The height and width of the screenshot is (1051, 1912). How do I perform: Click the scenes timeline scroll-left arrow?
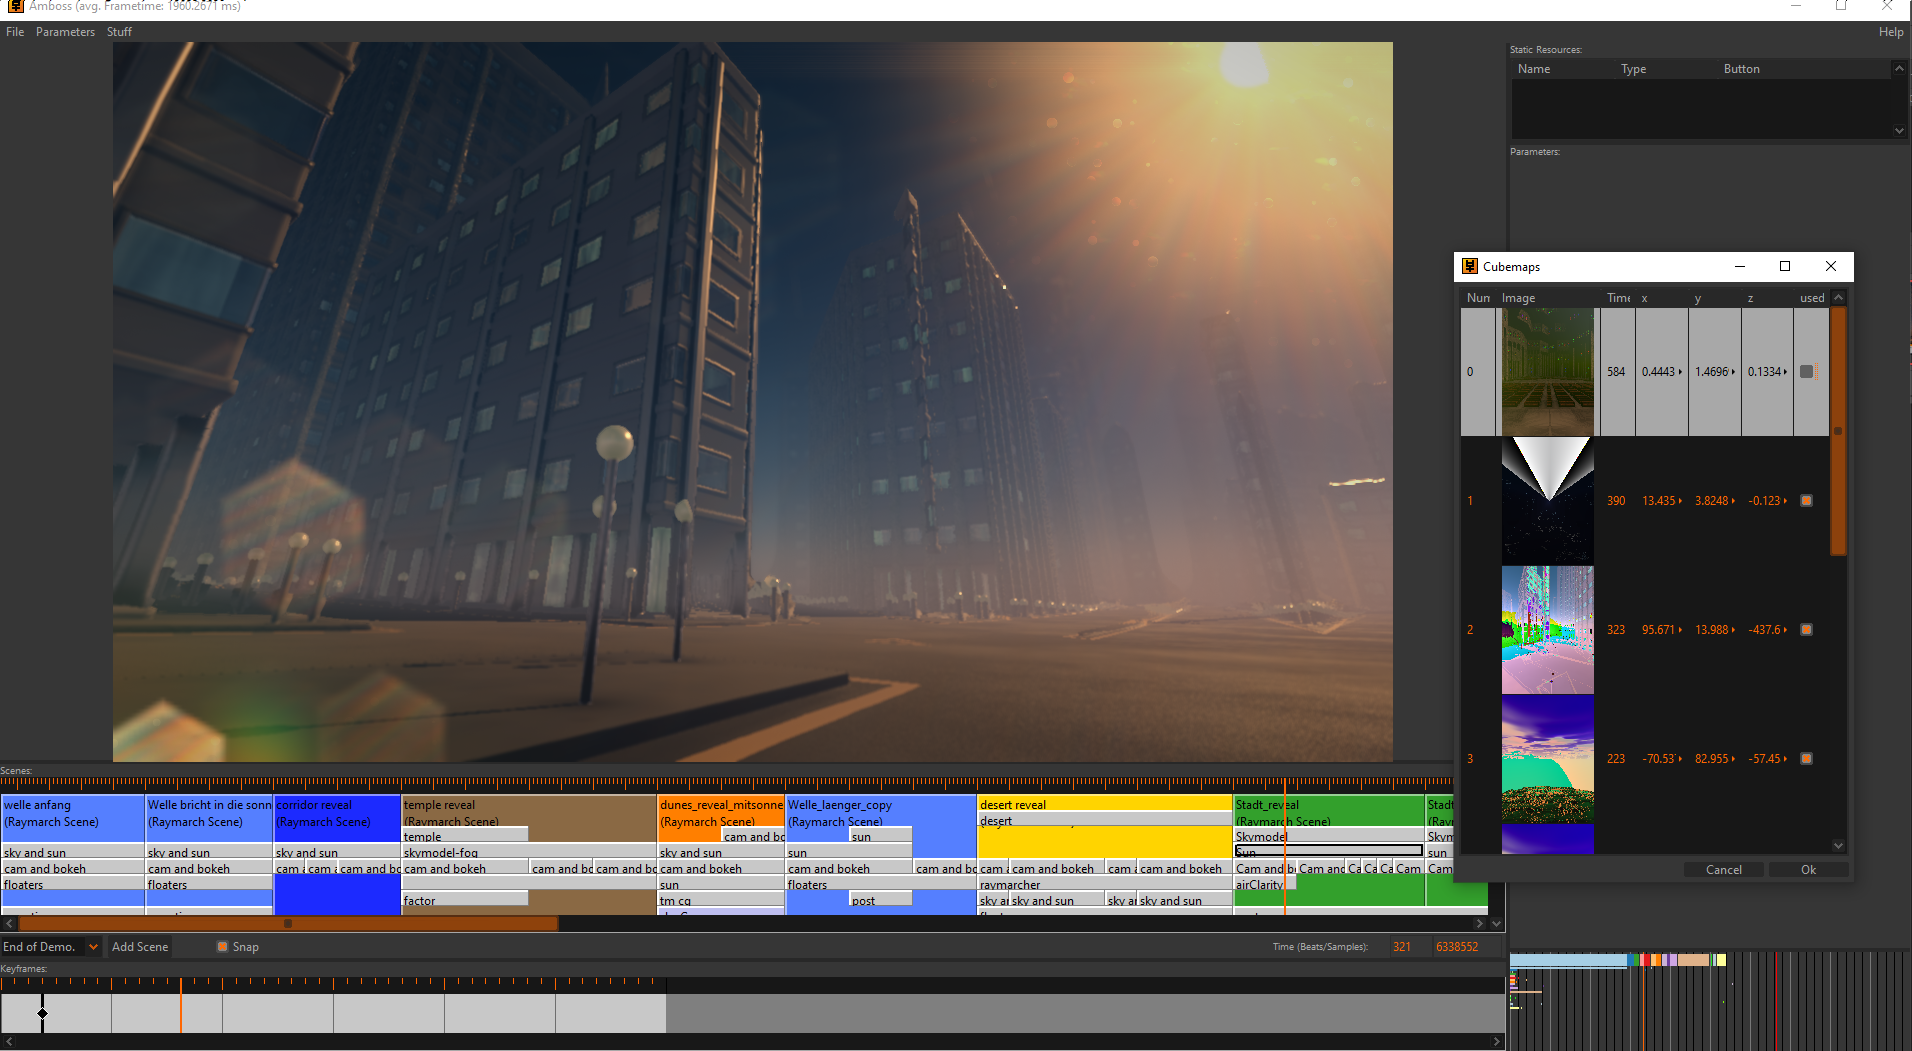point(9,924)
